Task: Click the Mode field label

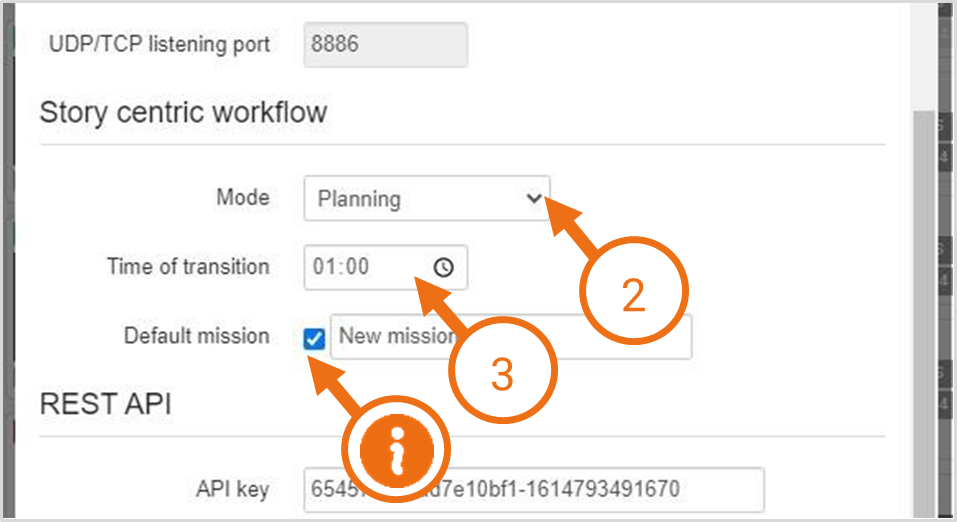Action: coord(243,197)
